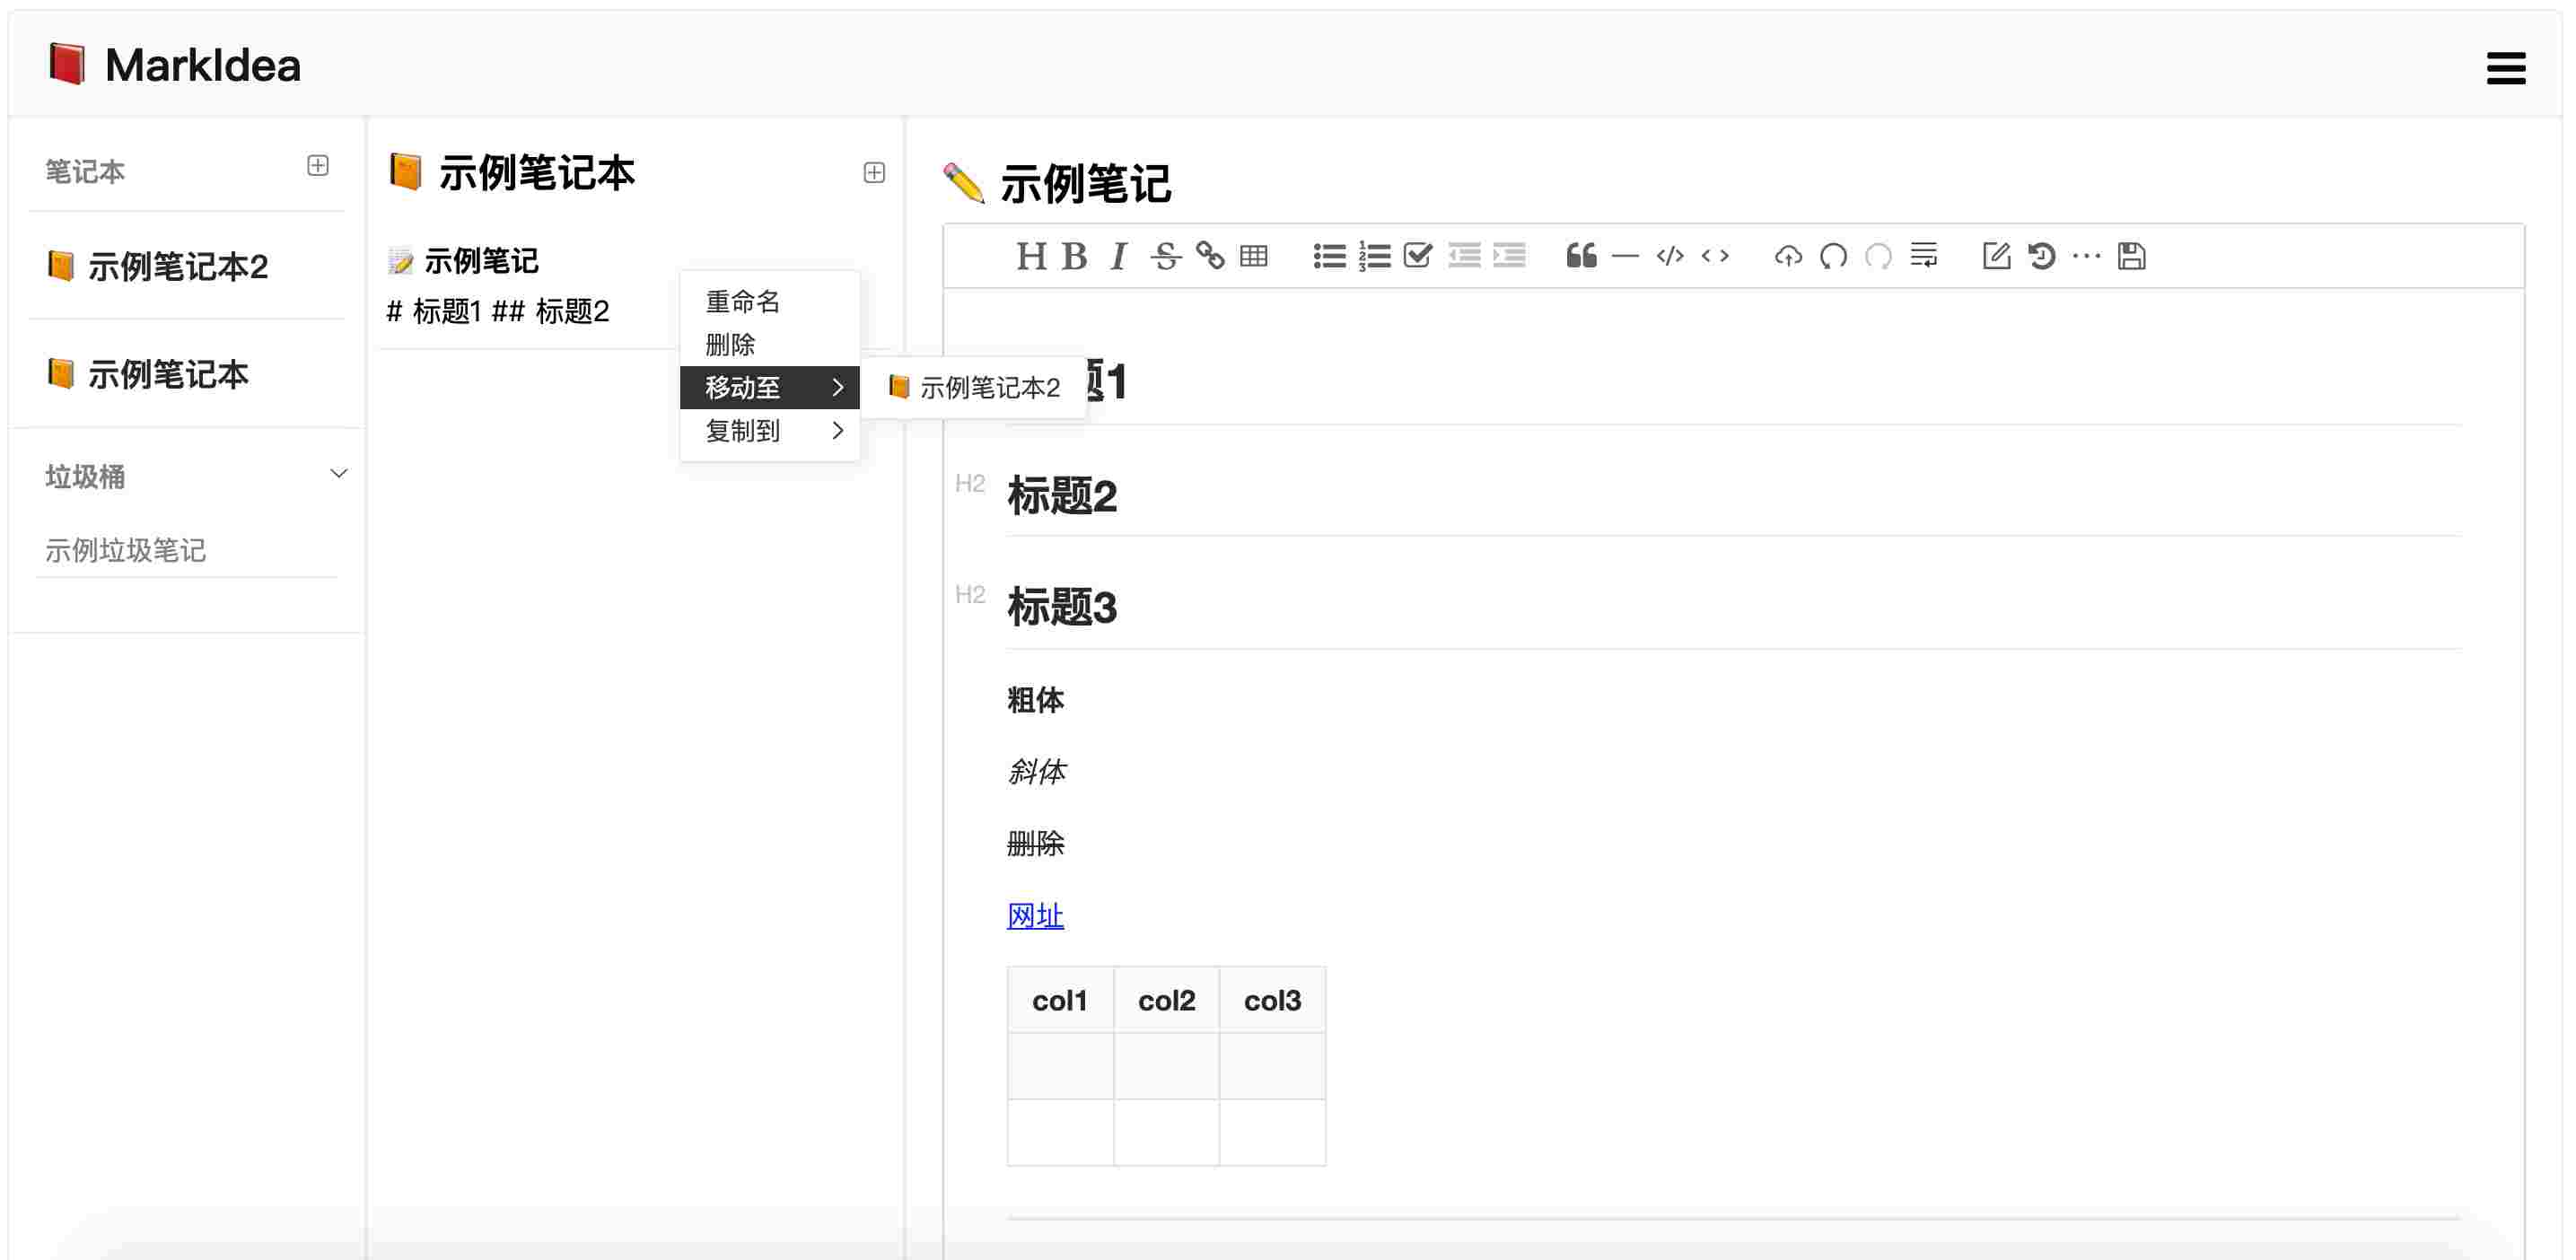Add a new notebook with the plus icon
This screenshot has height=1260, width=2576.
coord(318,166)
